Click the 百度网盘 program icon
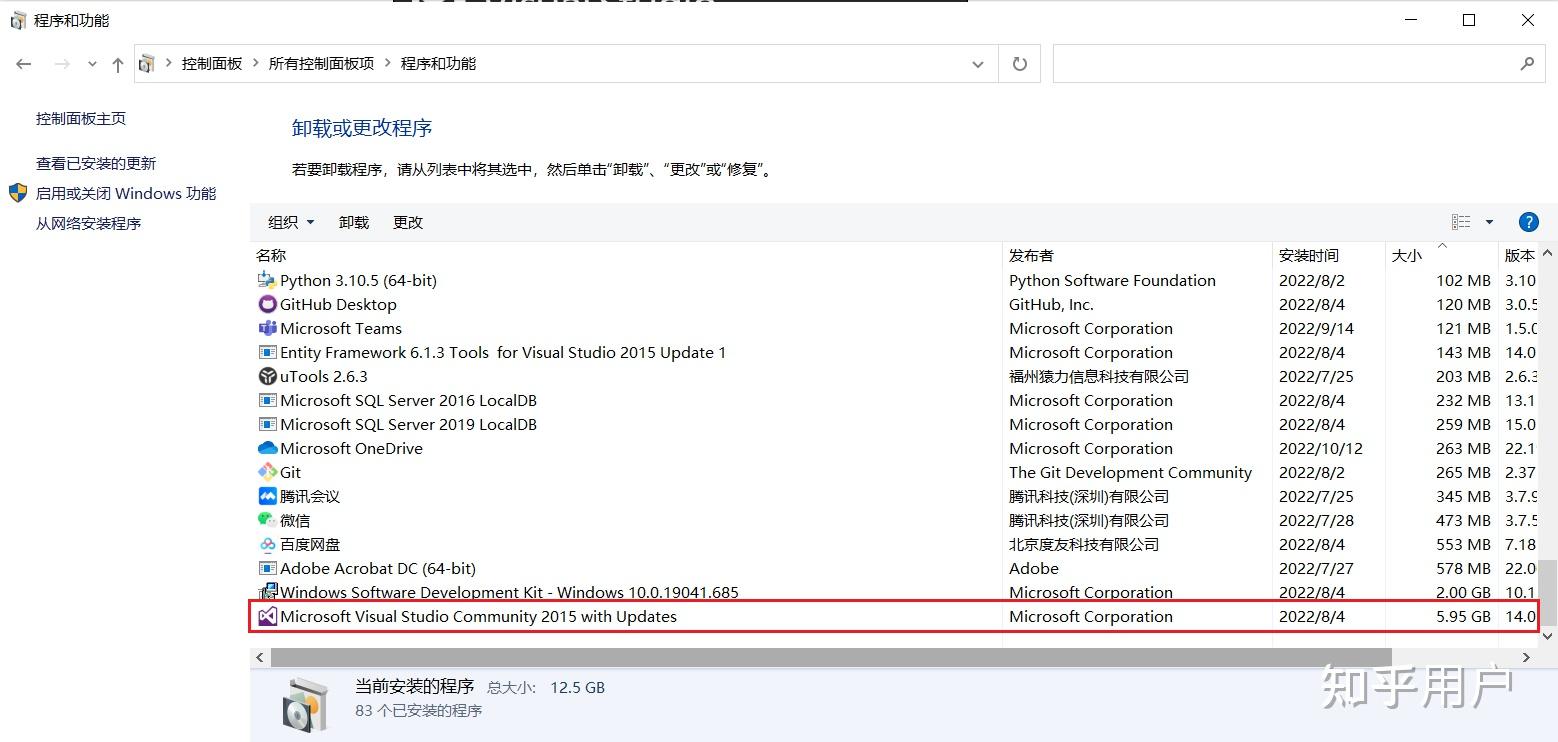The height and width of the screenshot is (742, 1558). (267, 544)
